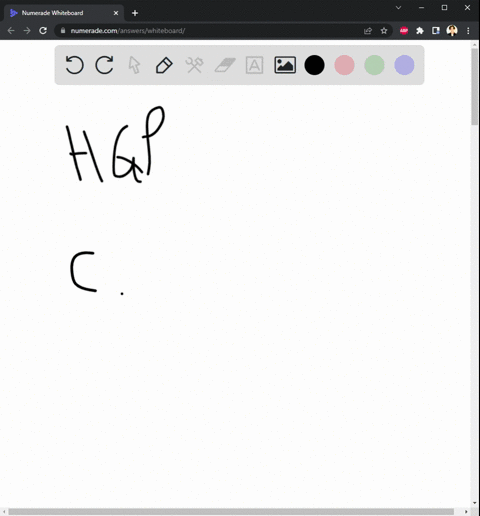
Task: Choose the green pen color
Action: click(x=374, y=65)
